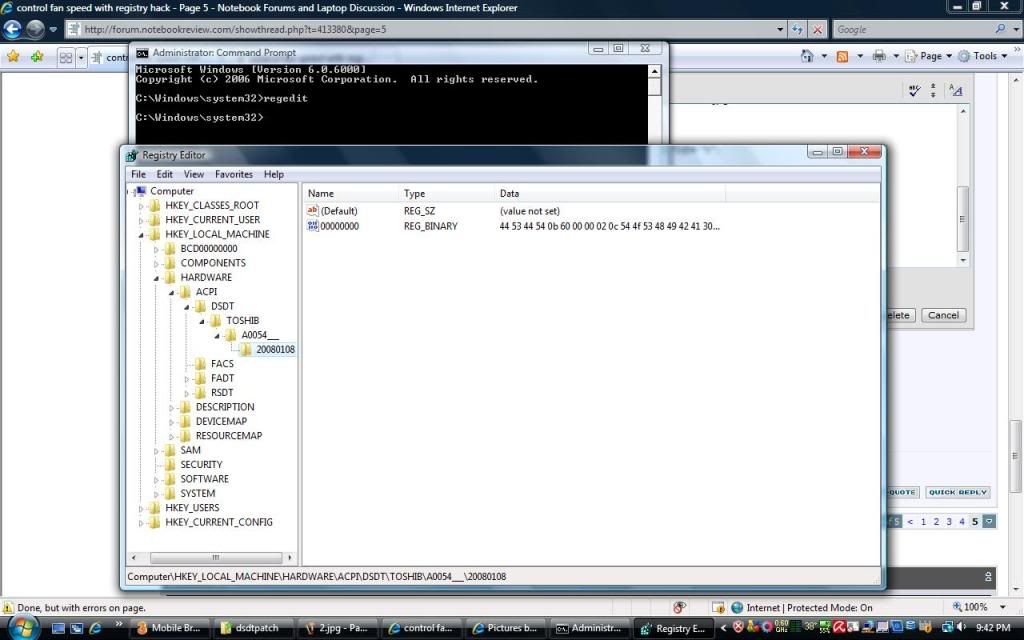Screen dimensions: 1024x640
Task: Collapse the ACPI key
Action: pyautogui.click(x=171, y=292)
